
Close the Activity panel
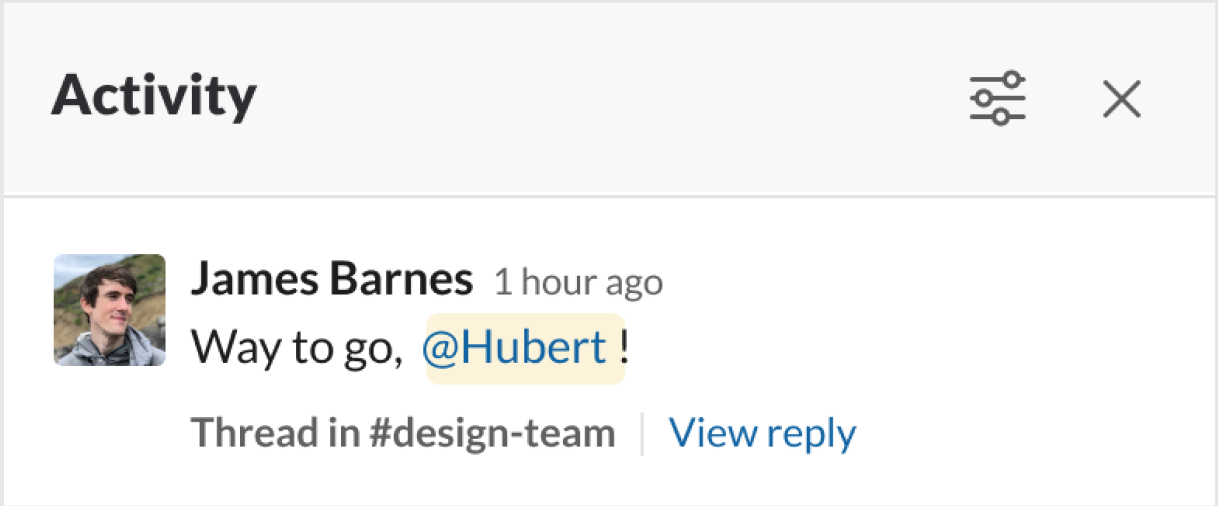coord(1121,99)
